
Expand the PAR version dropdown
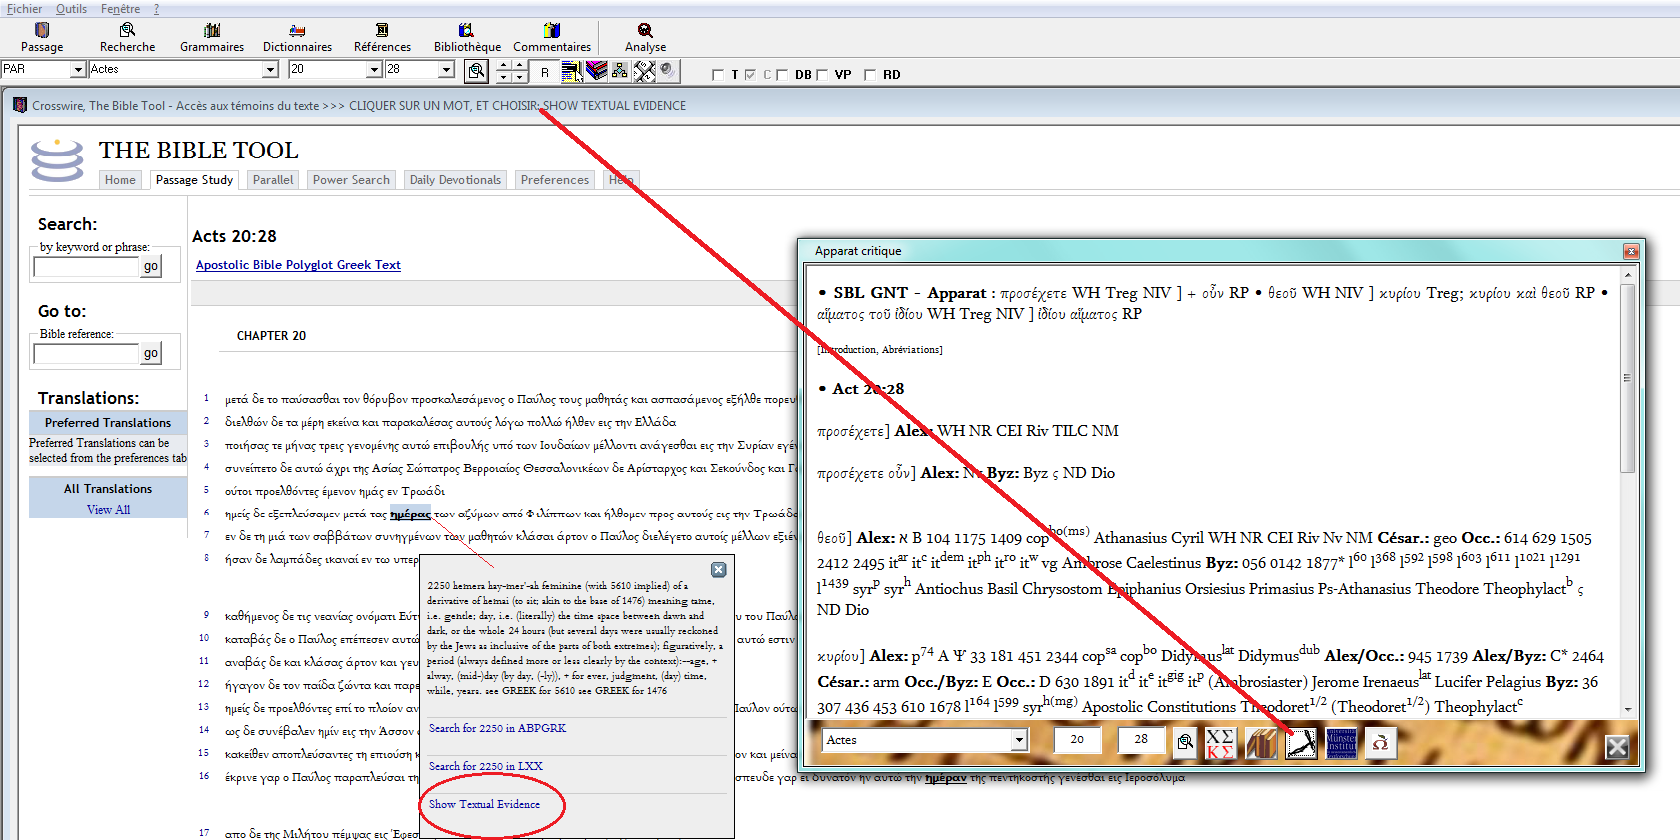coord(77,69)
